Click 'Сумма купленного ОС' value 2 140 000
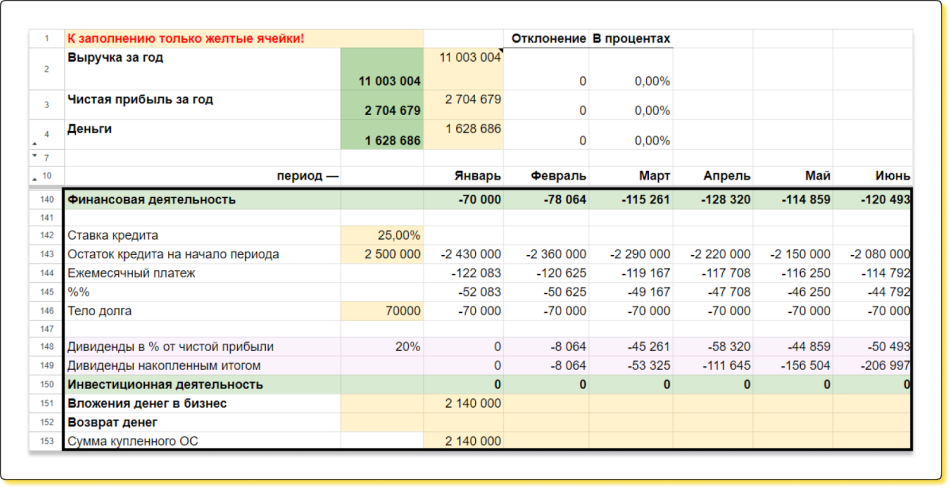The image size is (950, 488). (464, 440)
